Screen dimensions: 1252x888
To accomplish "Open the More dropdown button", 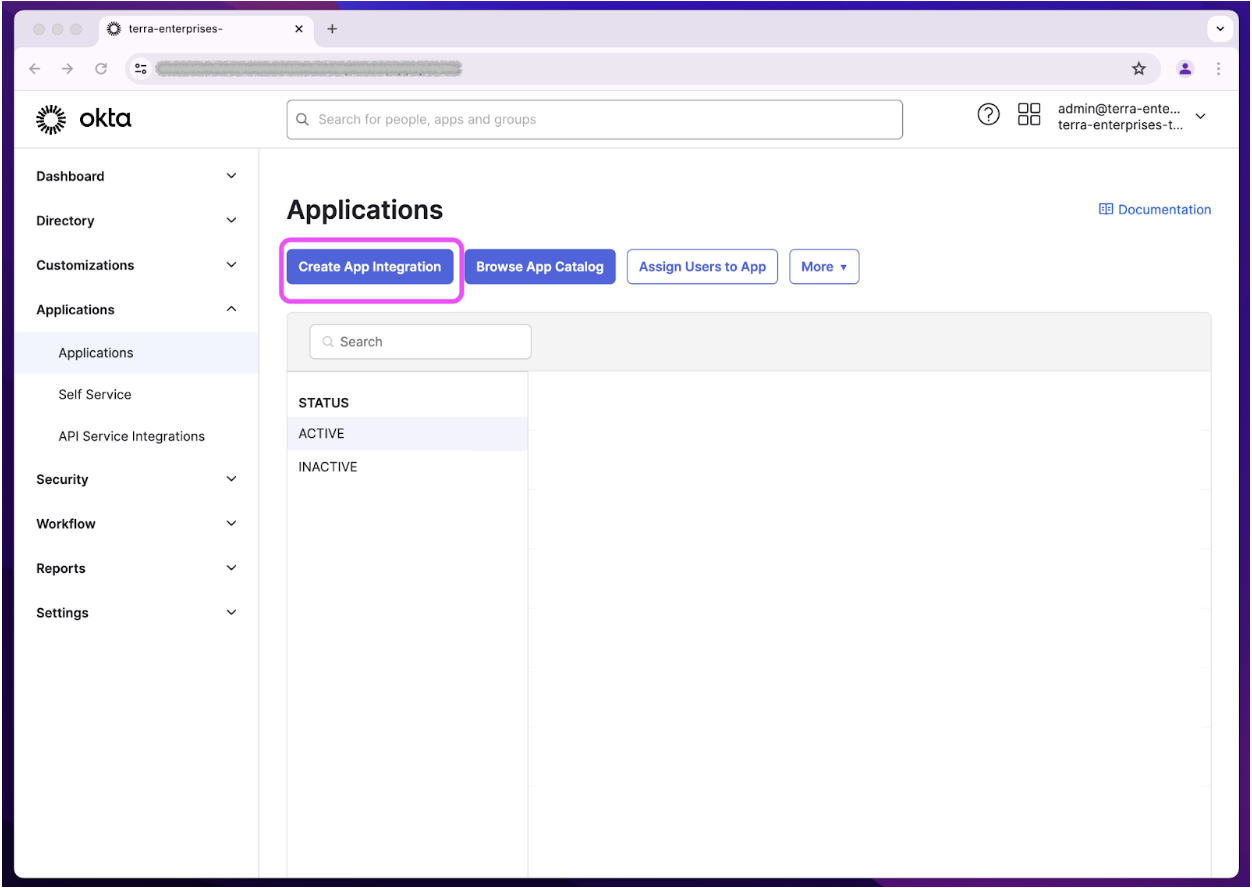I will point(824,267).
